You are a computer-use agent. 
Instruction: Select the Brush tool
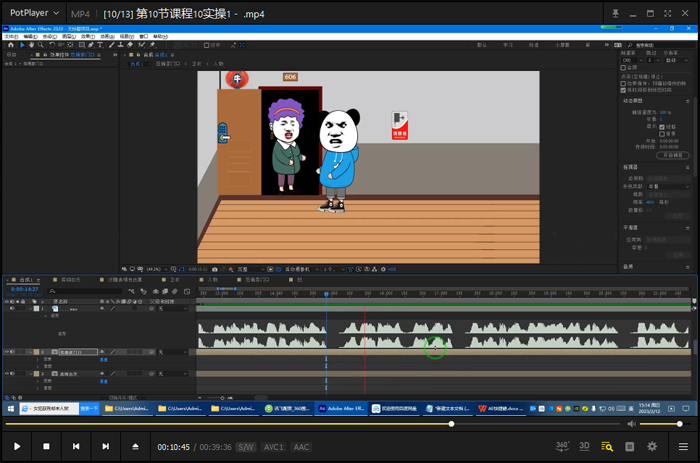tap(112, 45)
